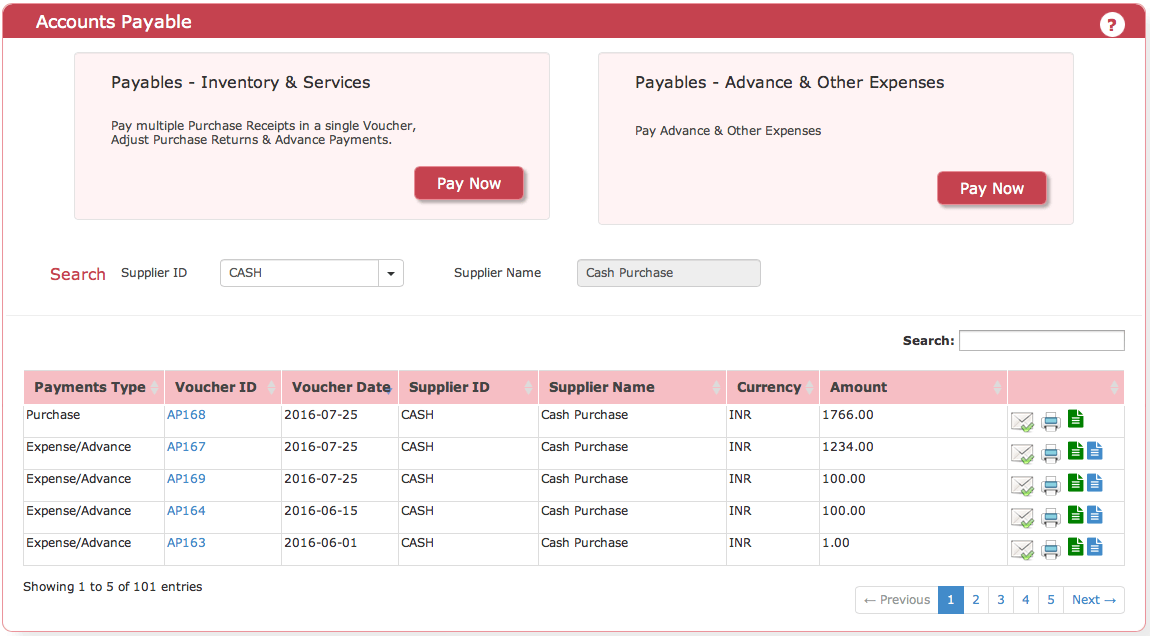This screenshot has width=1150, height=636.
Task: Sort table by Supplier Name column header
Action: point(632,387)
